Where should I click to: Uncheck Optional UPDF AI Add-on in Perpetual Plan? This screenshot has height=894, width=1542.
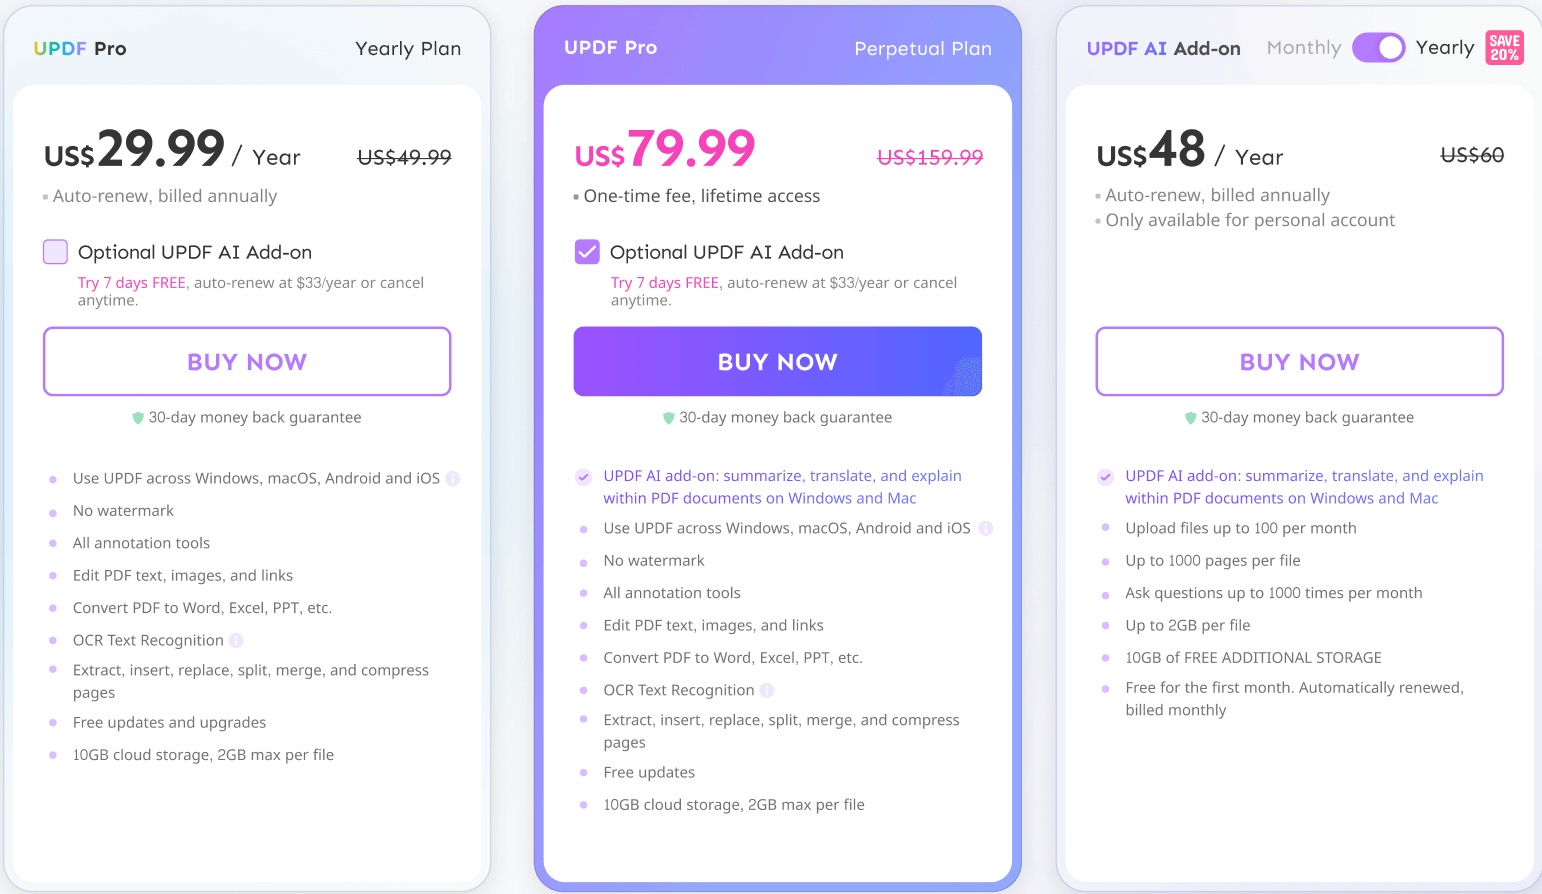coord(587,252)
